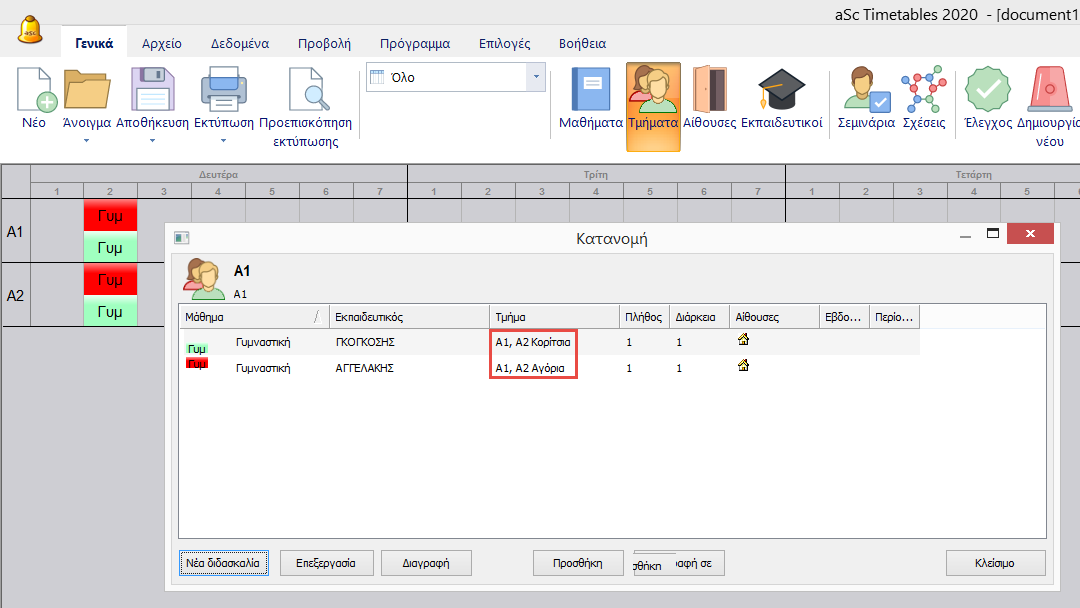
Task: Click the Σεμινάρια seminars icon
Action: tap(865, 92)
